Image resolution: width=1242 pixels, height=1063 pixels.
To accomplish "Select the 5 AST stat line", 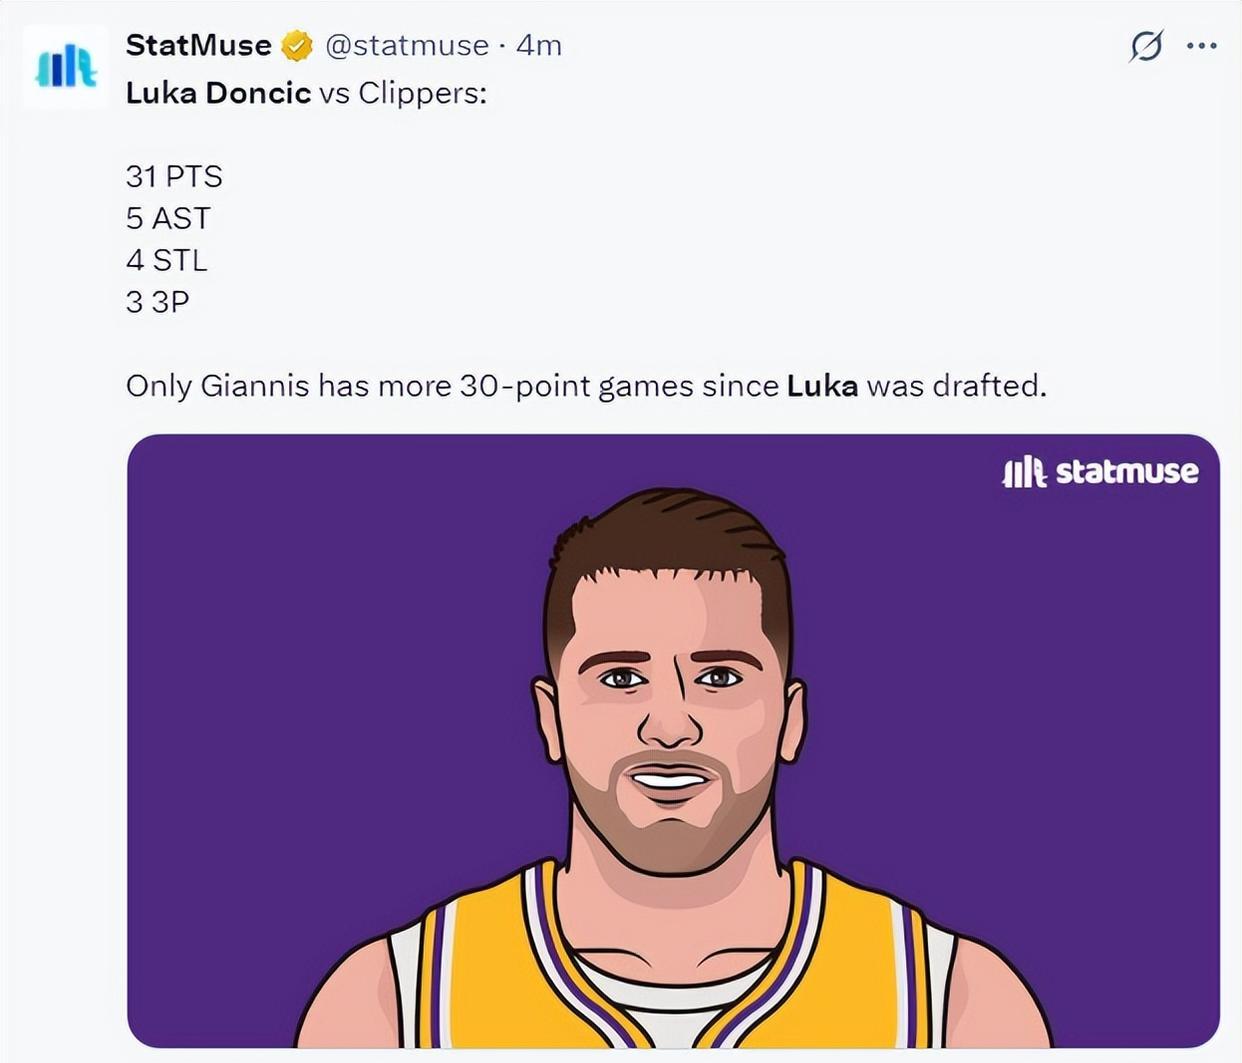I will (x=168, y=219).
